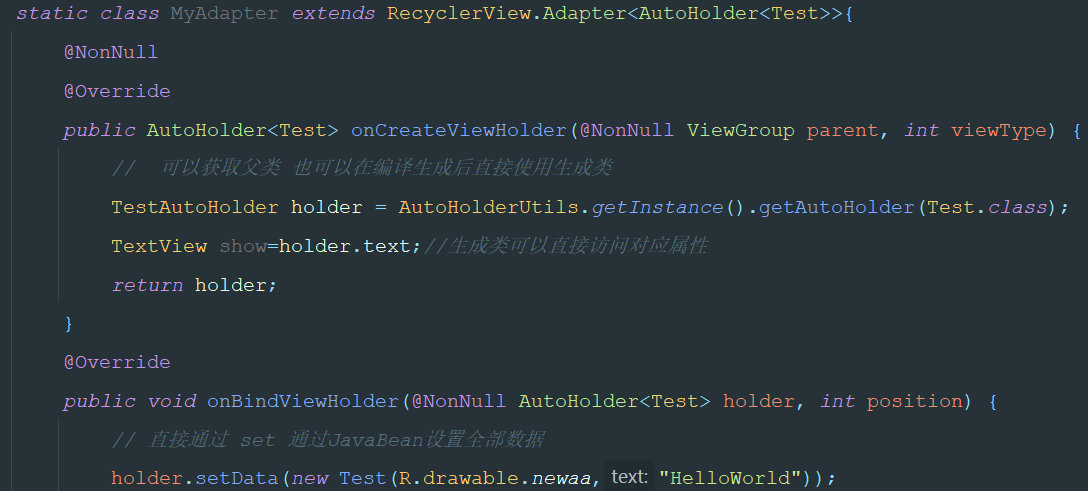Image resolution: width=1088 pixels, height=491 pixels.
Task: Click the 'viewType' parameter name
Action: 998,130
